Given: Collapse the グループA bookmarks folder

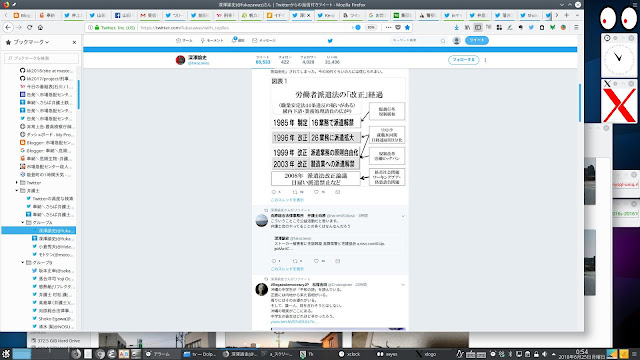Looking at the screenshot, I should point(23,222).
